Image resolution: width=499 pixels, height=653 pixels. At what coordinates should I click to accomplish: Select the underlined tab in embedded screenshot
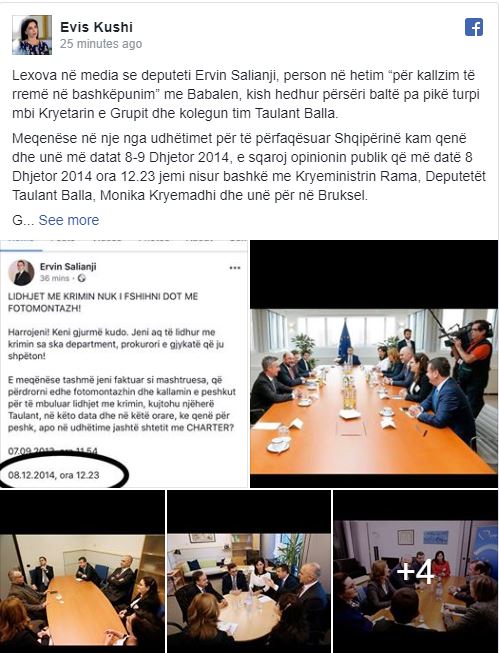coord(21,245)
